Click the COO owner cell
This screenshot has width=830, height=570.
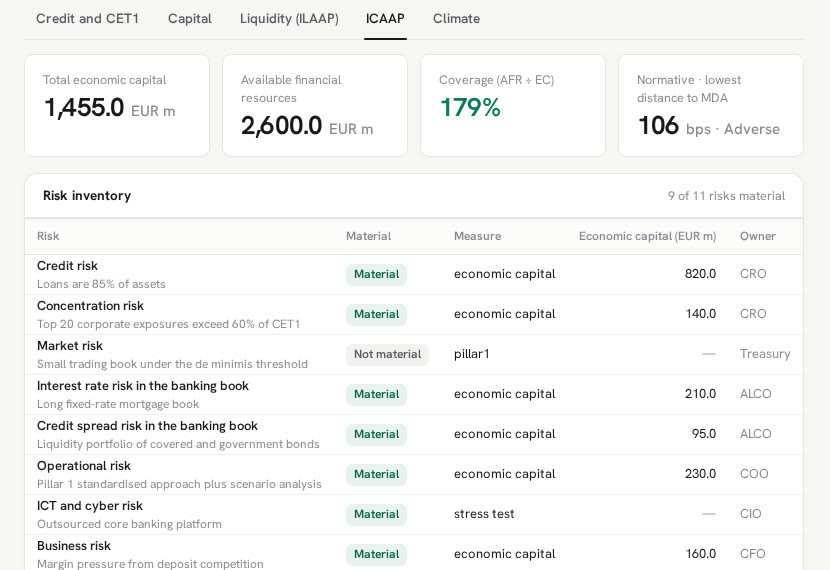[x=754, y=474]
